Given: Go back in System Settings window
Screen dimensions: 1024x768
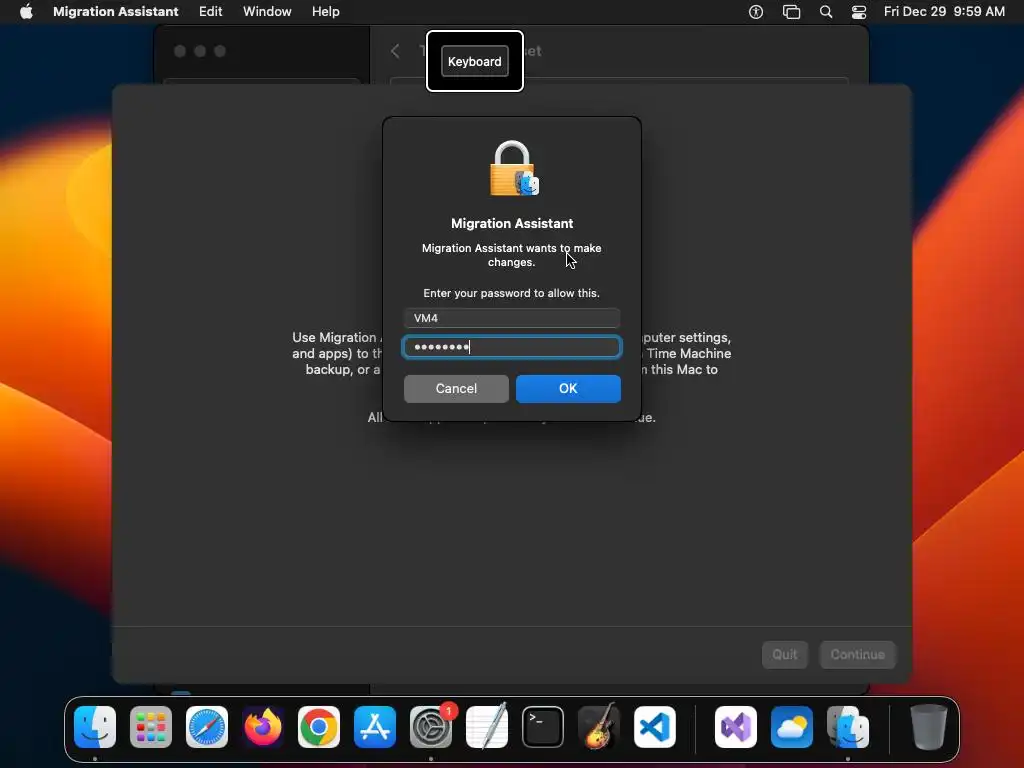Looking at the screenshot, I should pos(395,51).
